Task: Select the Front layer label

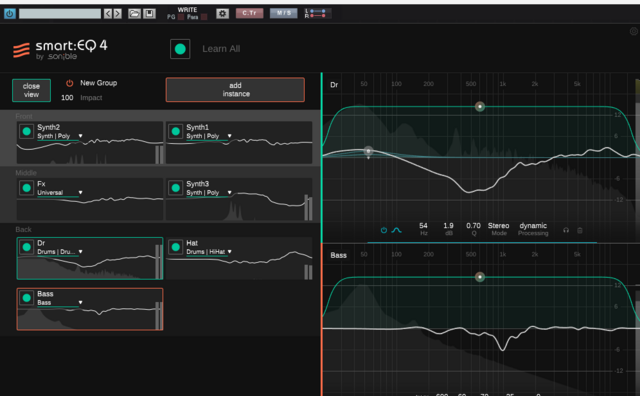Action: 24,116
